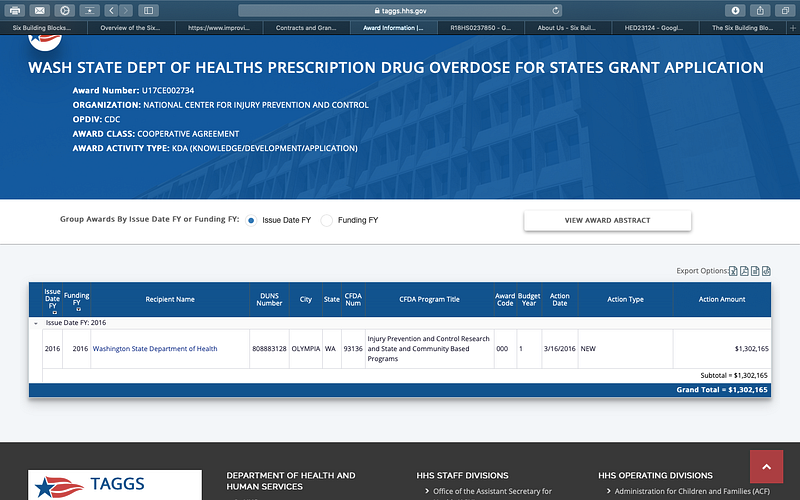Open the Downloads arrow button
This screenshot has height=500, width=800.
point(735,10)
